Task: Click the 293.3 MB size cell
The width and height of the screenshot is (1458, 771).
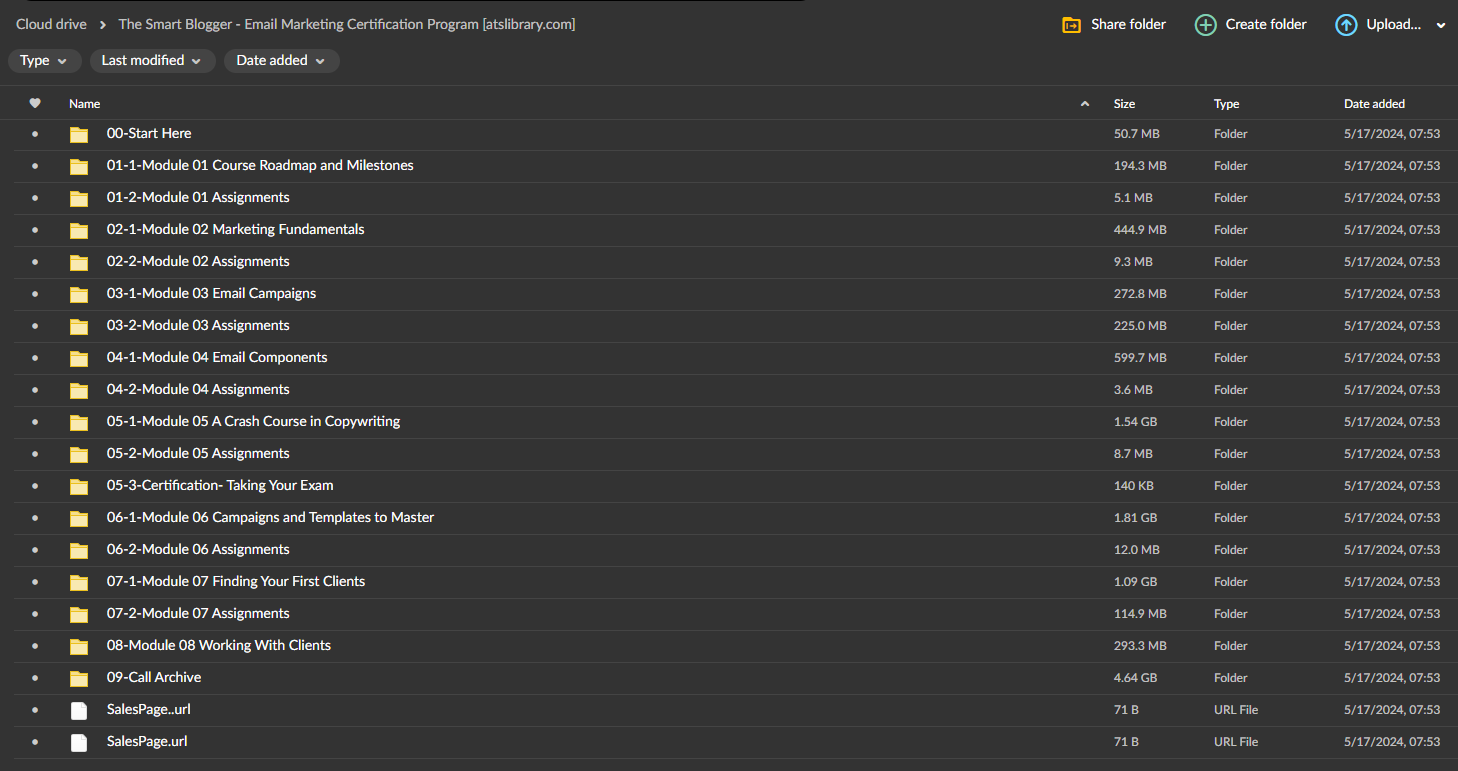Action: click(x=1140, y=646)
